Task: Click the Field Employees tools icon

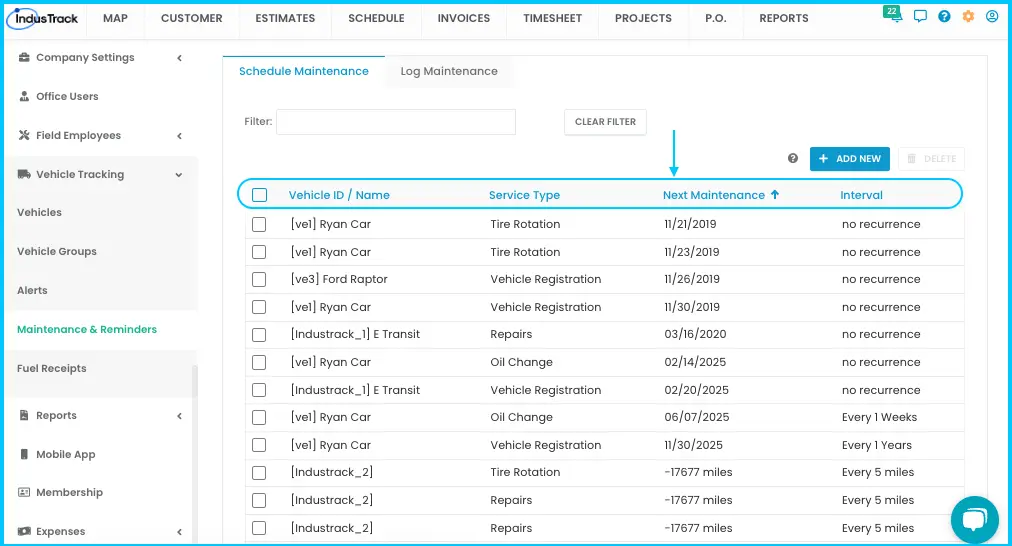Action: [25, 135]
